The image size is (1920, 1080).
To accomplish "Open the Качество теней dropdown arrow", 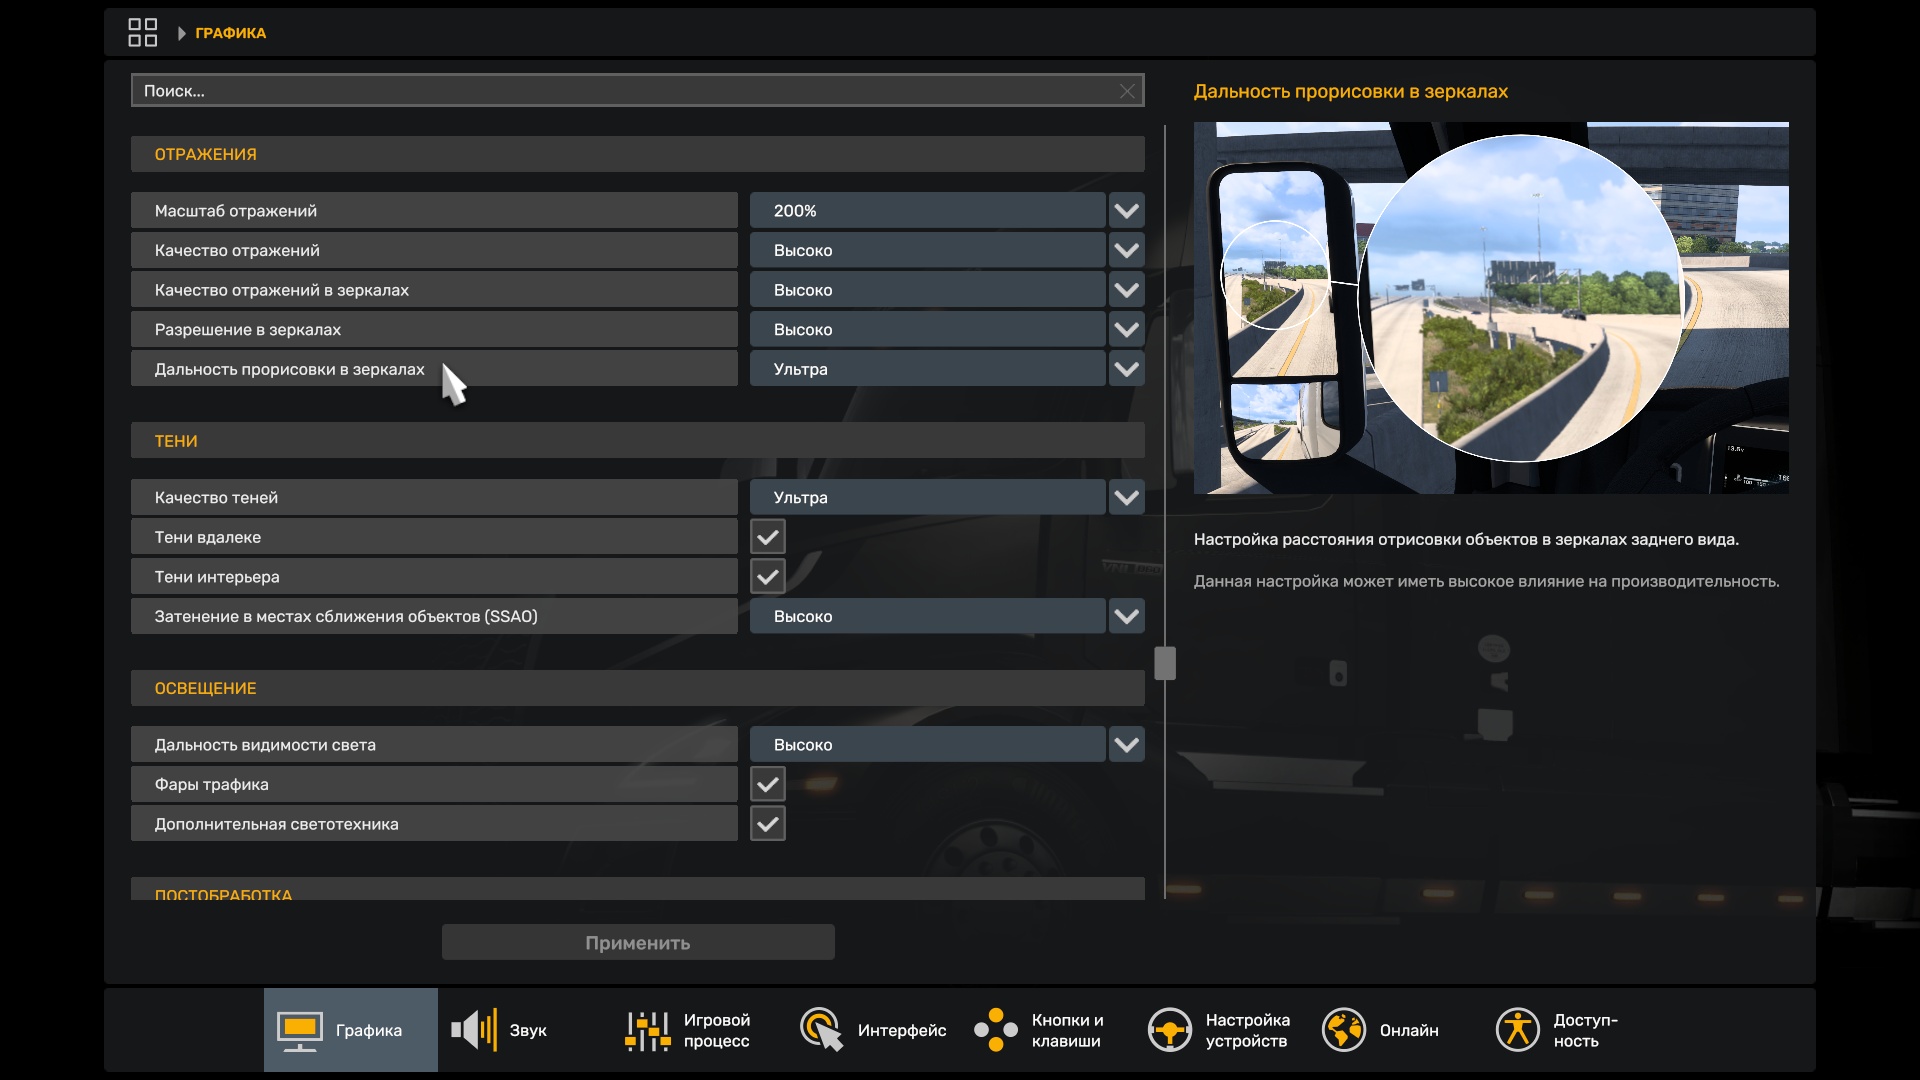I will (1126, 498).
